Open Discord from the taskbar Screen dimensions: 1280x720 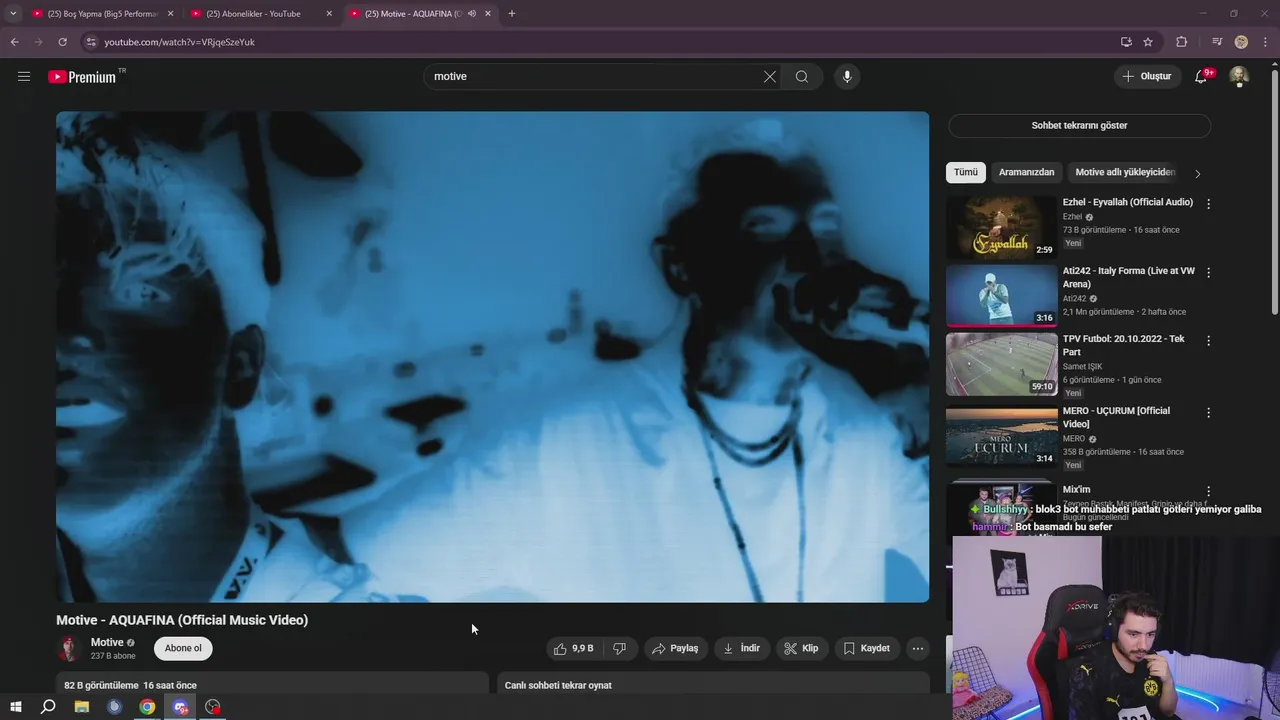[x=180, y=707]
